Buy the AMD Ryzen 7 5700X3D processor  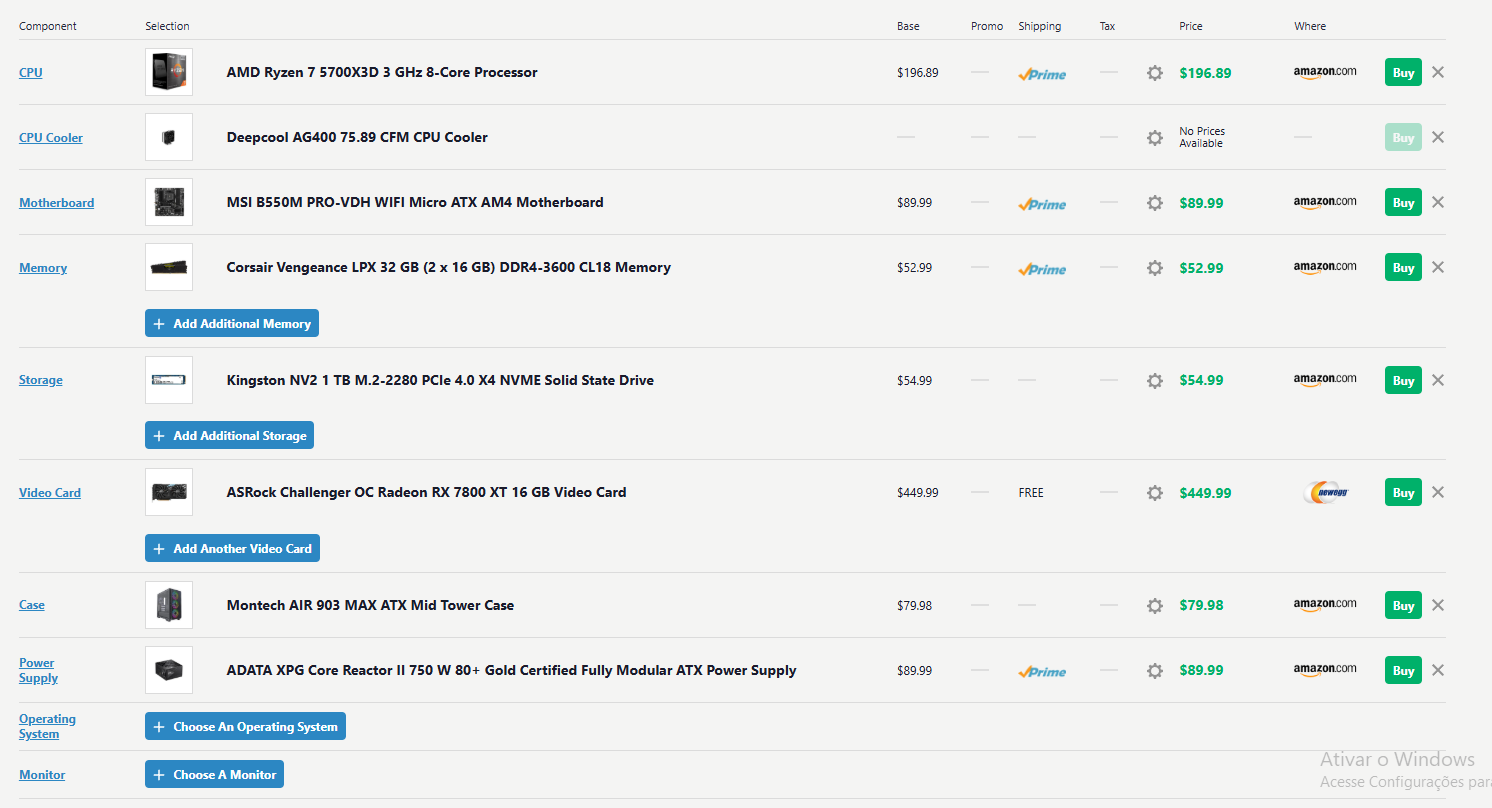[x=1403, y=72]
